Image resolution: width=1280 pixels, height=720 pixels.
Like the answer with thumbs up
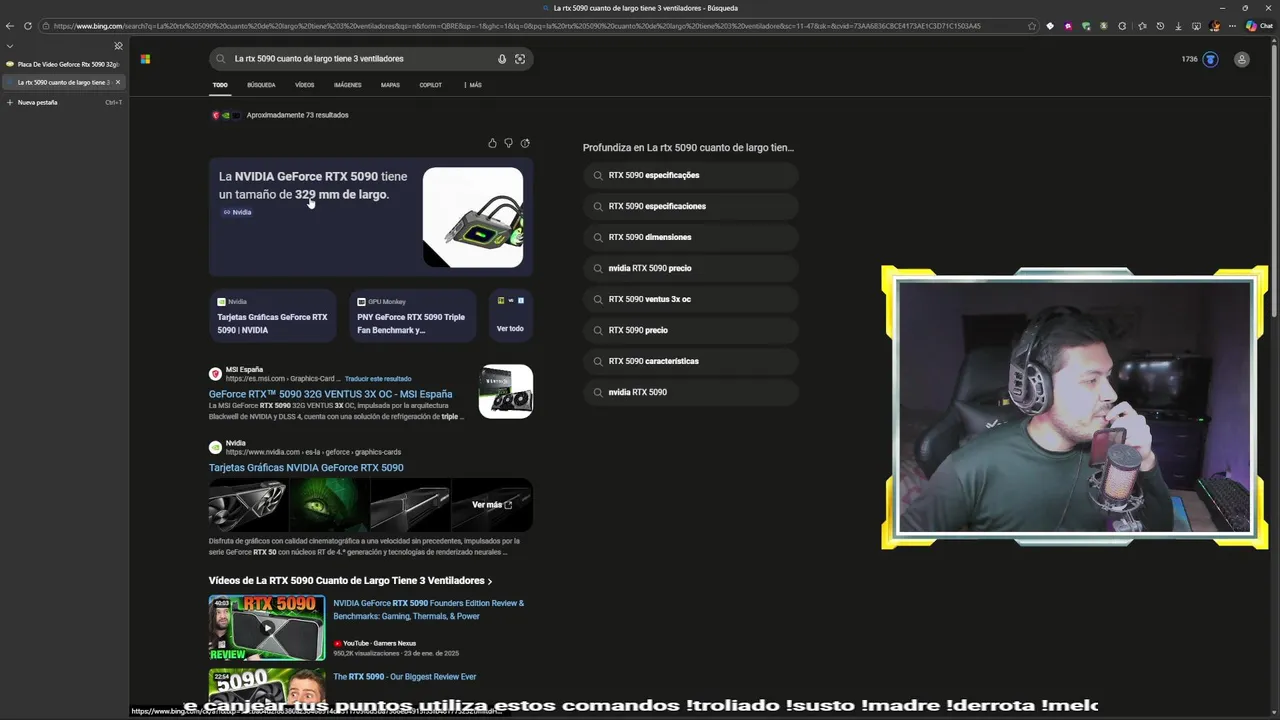pyautogui.click(x=492, y=143)
